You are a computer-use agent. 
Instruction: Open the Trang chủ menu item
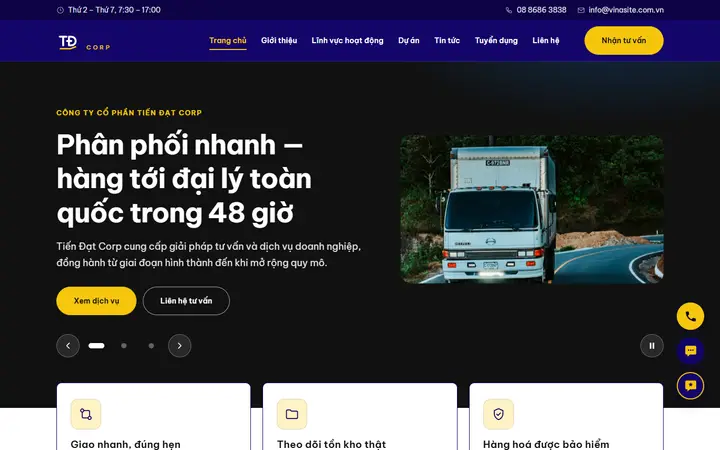[228, 40]
